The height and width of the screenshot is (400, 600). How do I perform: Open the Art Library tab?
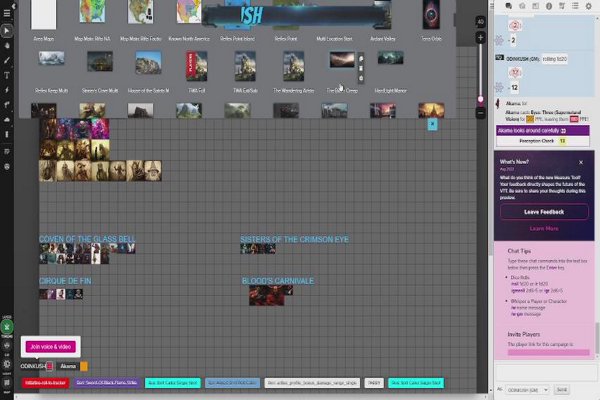point(522,6)
